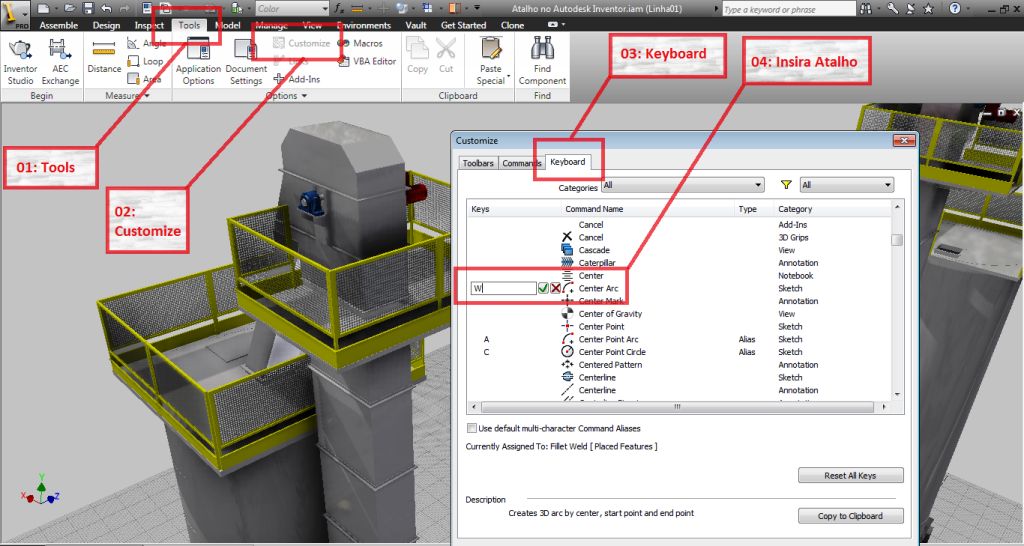The height and width of the screenshot is (546, 1024).
Task: Cancel the shortcut entry with the red X
Action: click(x=555, y=288)
